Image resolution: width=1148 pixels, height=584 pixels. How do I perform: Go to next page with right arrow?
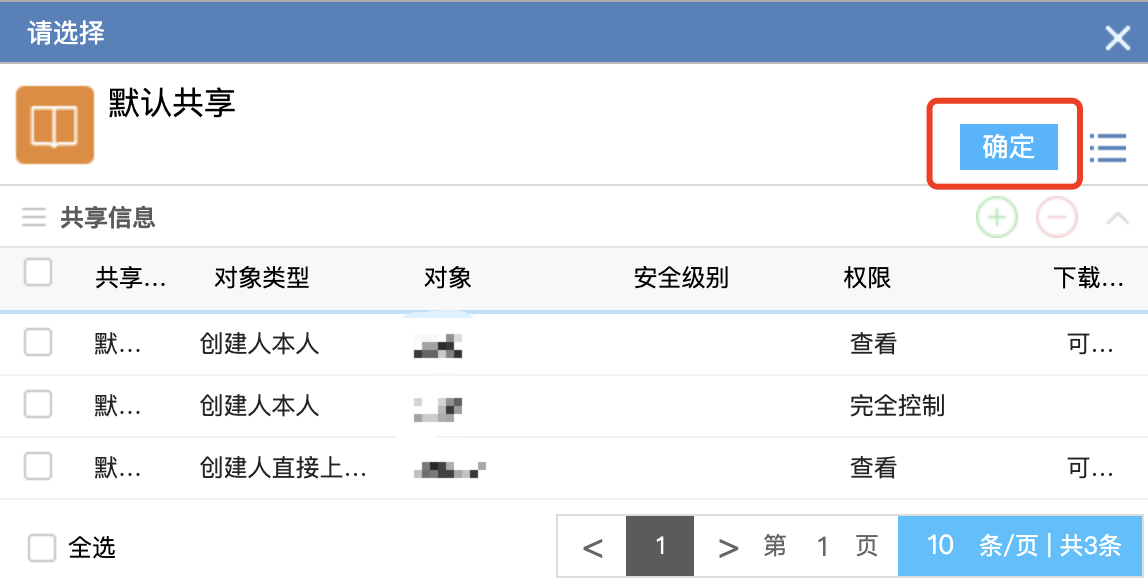(728, 547)
